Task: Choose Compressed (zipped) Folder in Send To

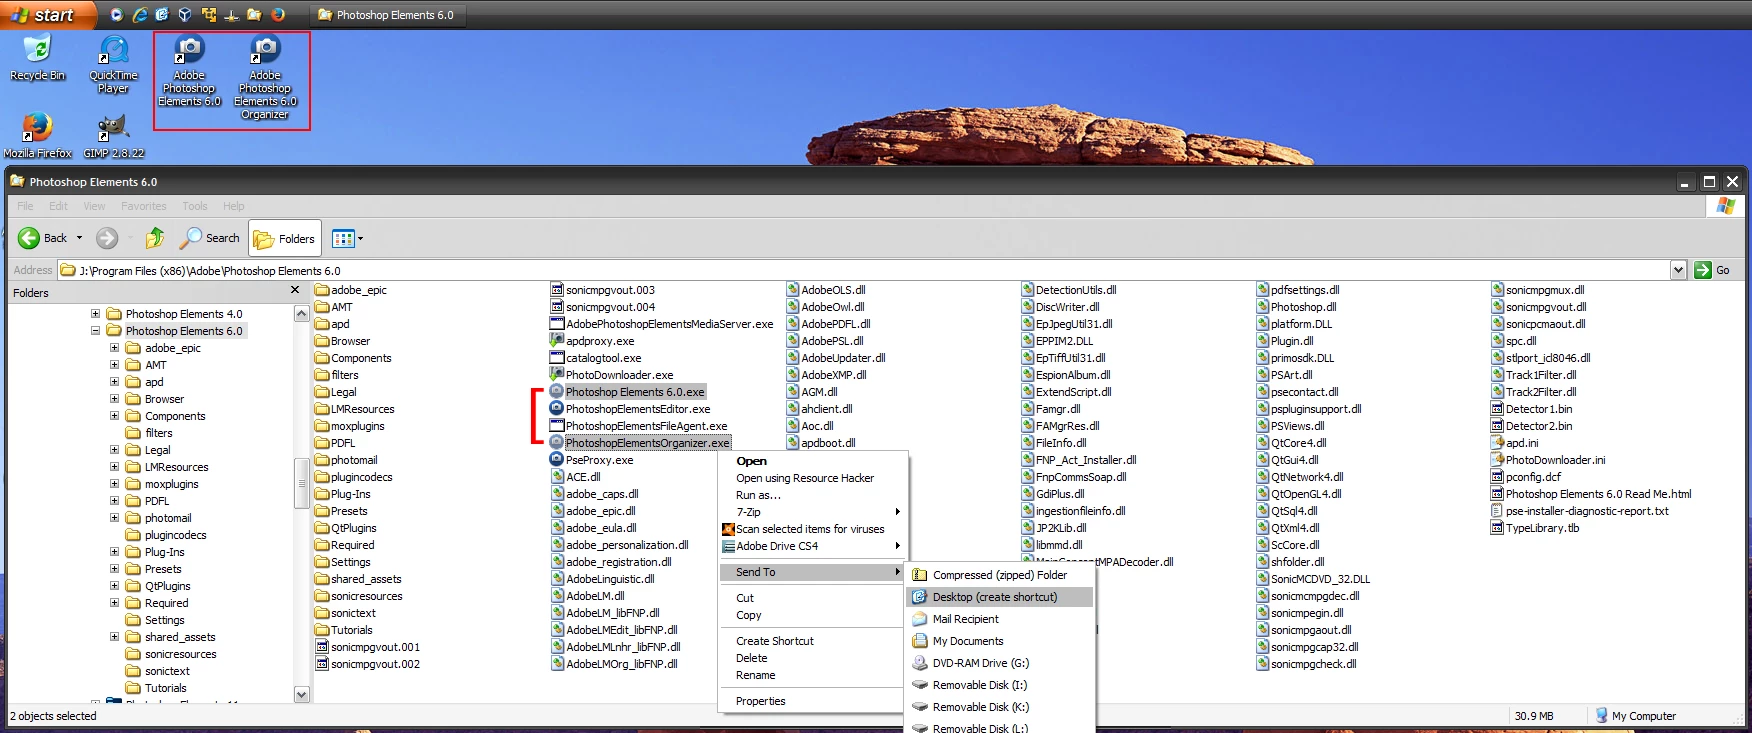Action: (x=999, y=575)
